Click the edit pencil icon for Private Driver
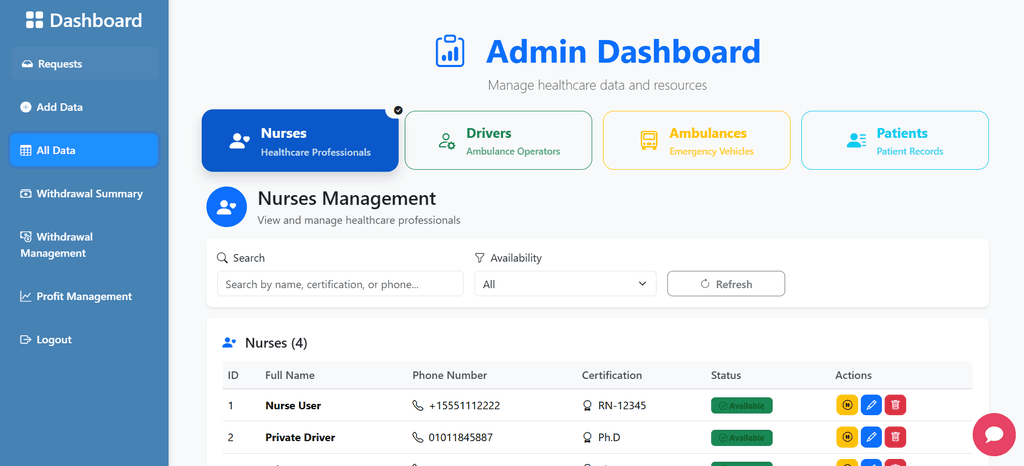This screenshot has width=1024, height=466. (871, 437)
